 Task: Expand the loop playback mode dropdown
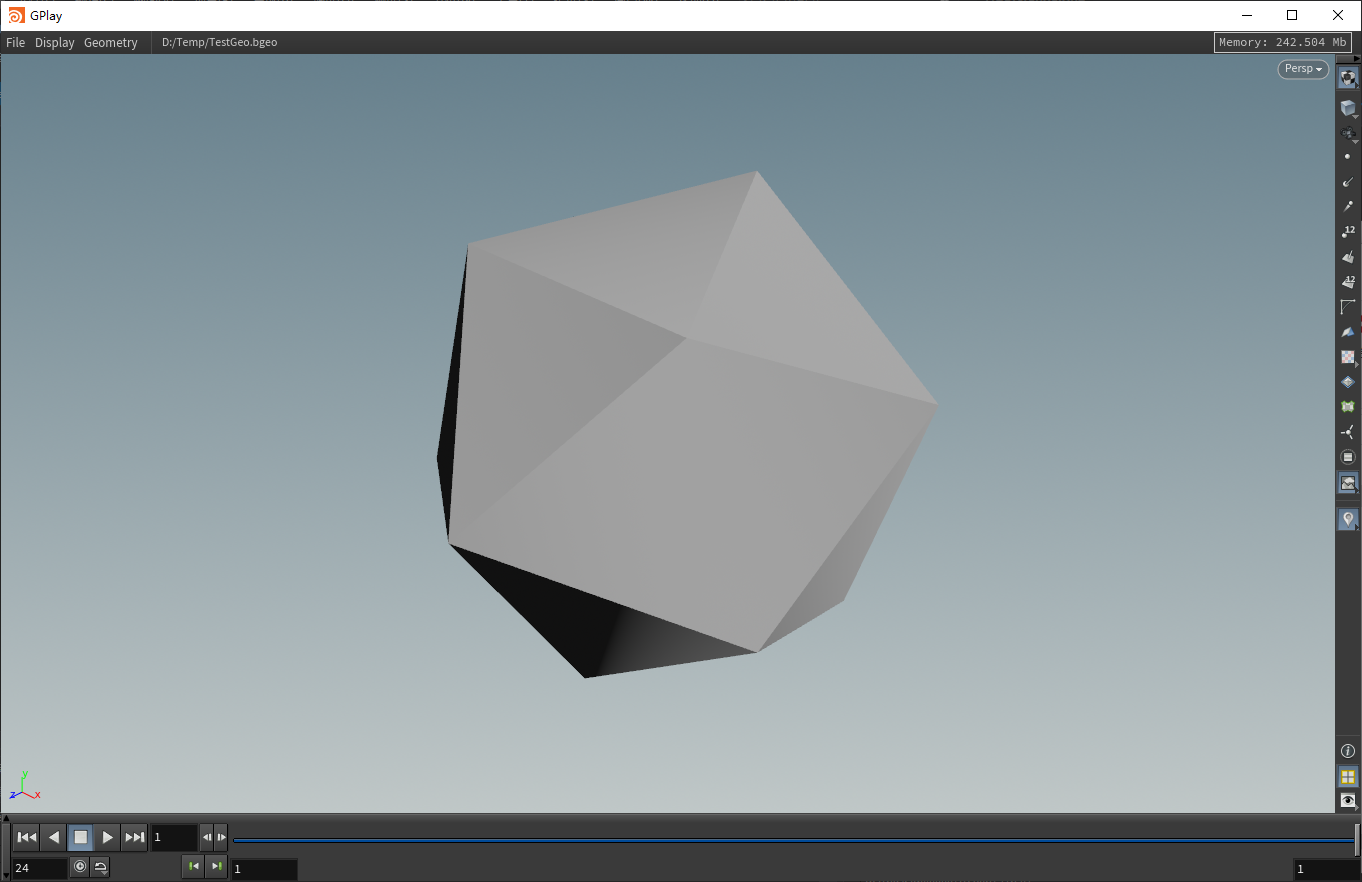[x=100, y=867]
